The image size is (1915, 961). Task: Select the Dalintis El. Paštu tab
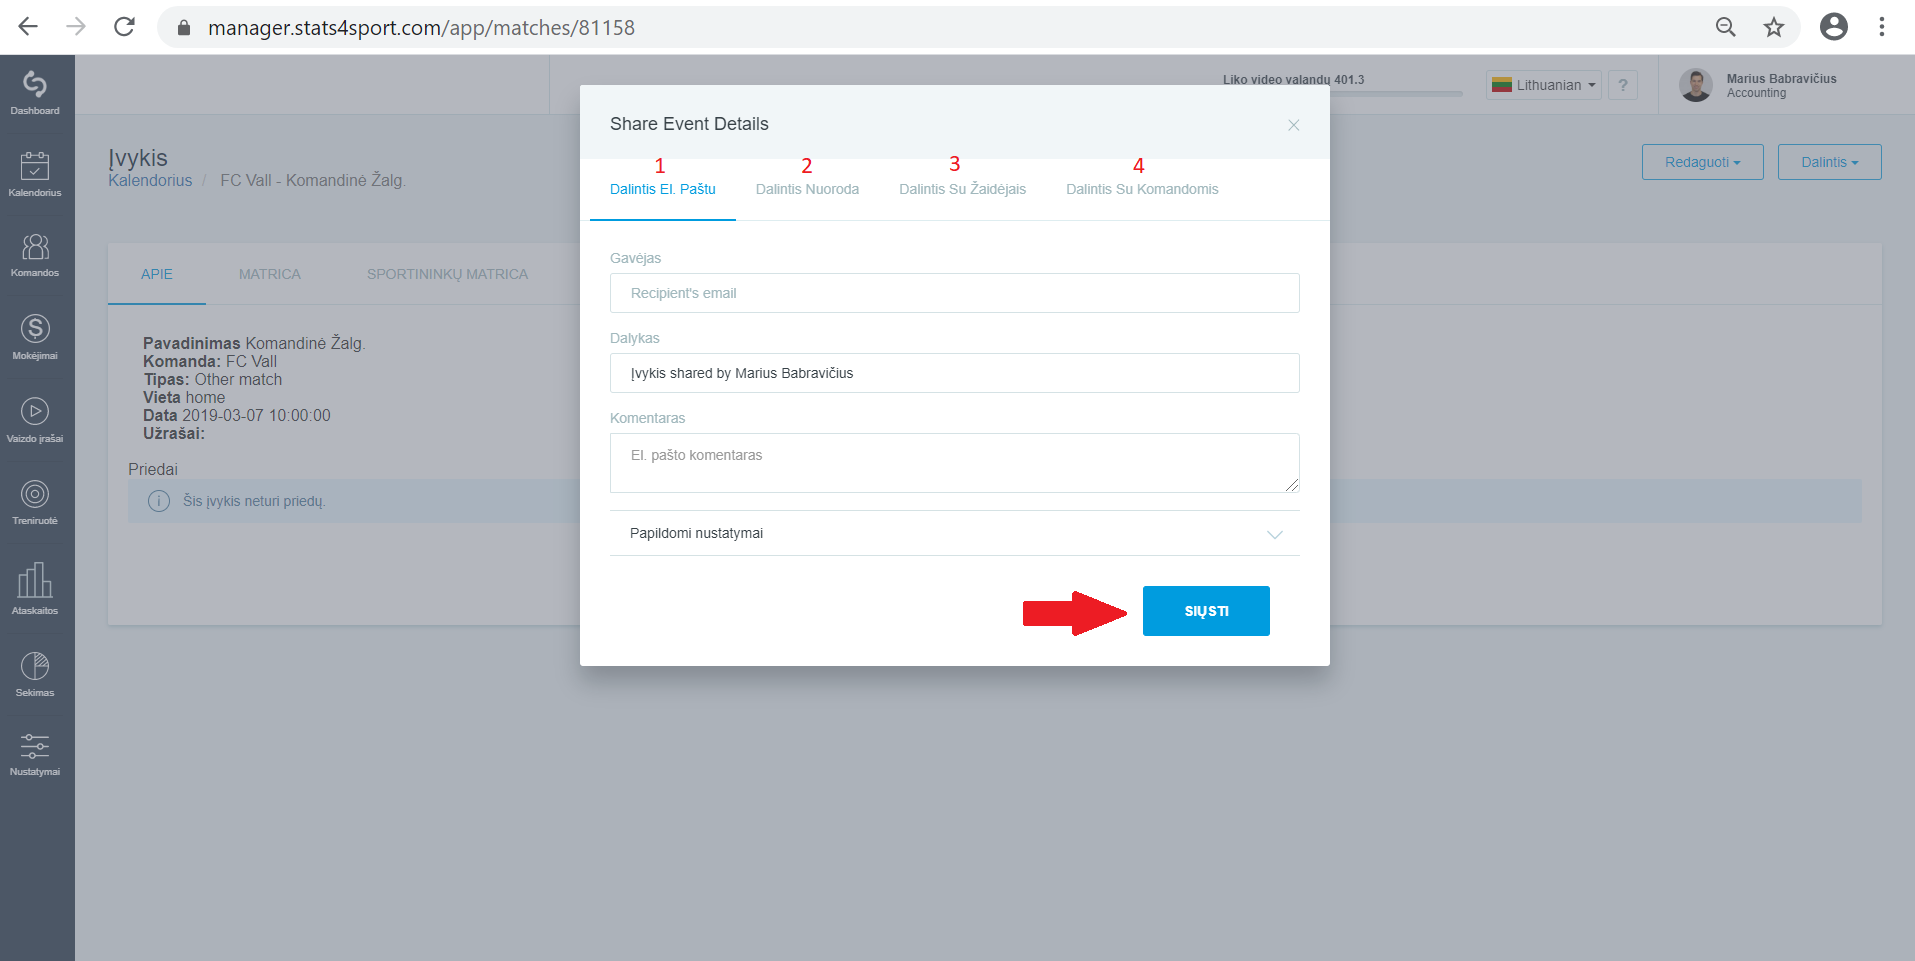click(663, 189)
